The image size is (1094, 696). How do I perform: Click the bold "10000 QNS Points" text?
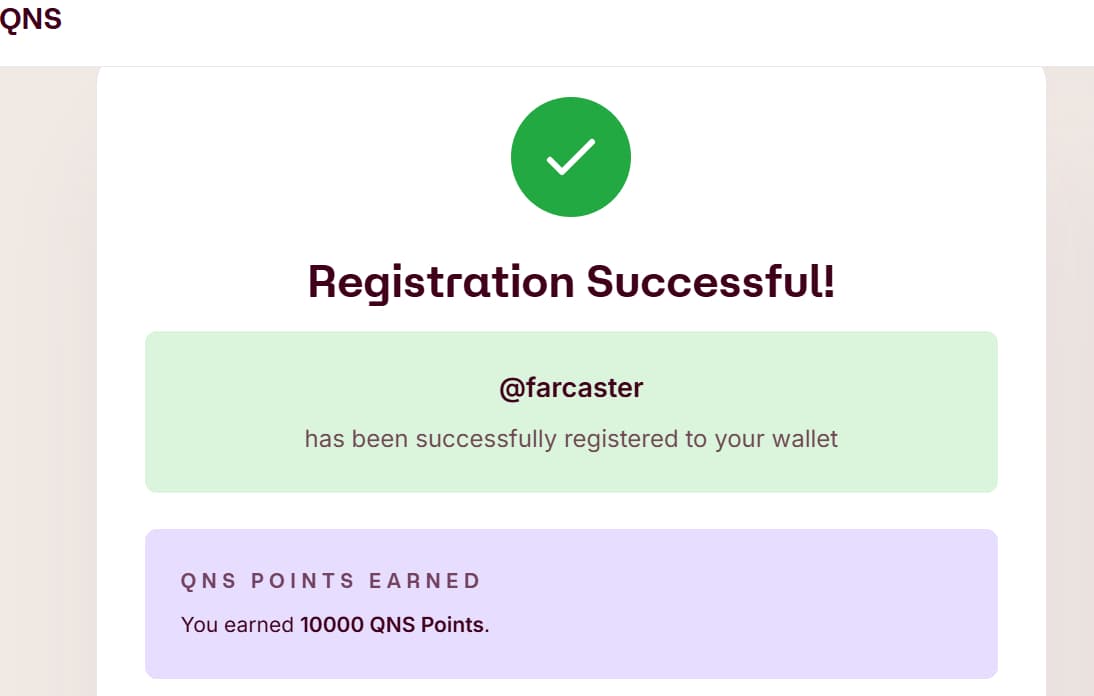click(392, 626)
